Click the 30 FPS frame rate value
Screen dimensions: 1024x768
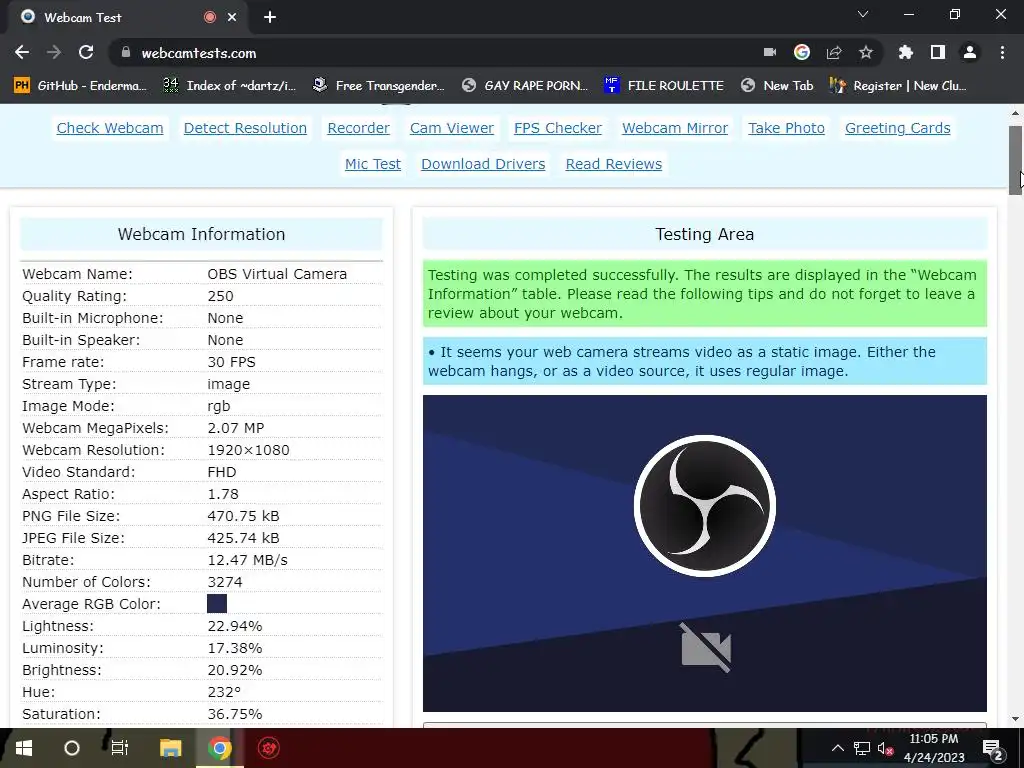(x=231, y=362)
